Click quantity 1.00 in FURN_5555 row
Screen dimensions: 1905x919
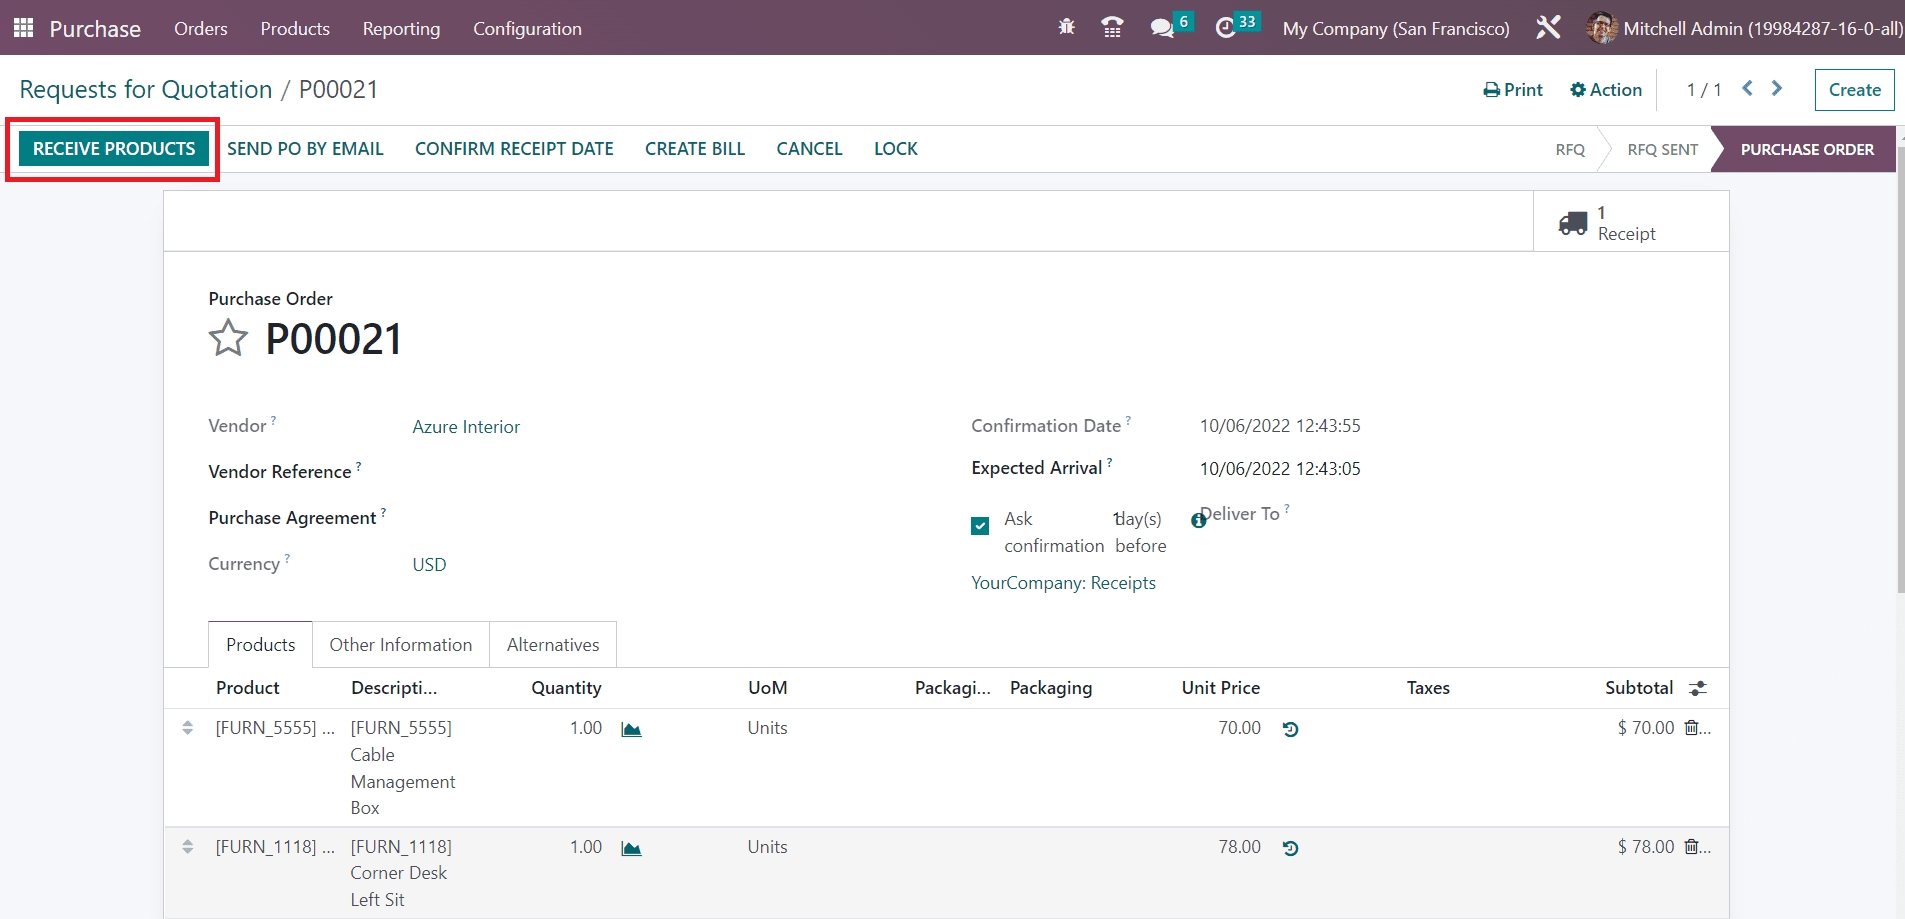586,728
